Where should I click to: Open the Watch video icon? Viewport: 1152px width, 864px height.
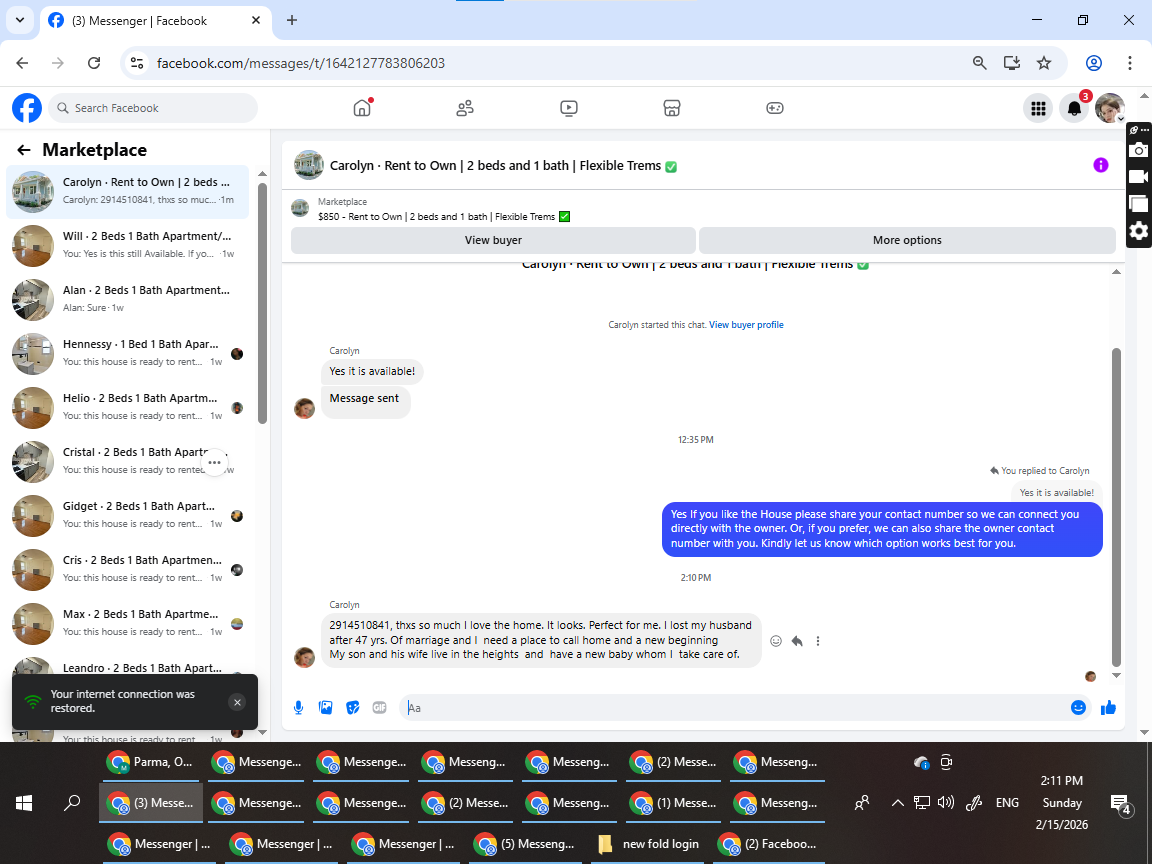click(x=568, y=108)
